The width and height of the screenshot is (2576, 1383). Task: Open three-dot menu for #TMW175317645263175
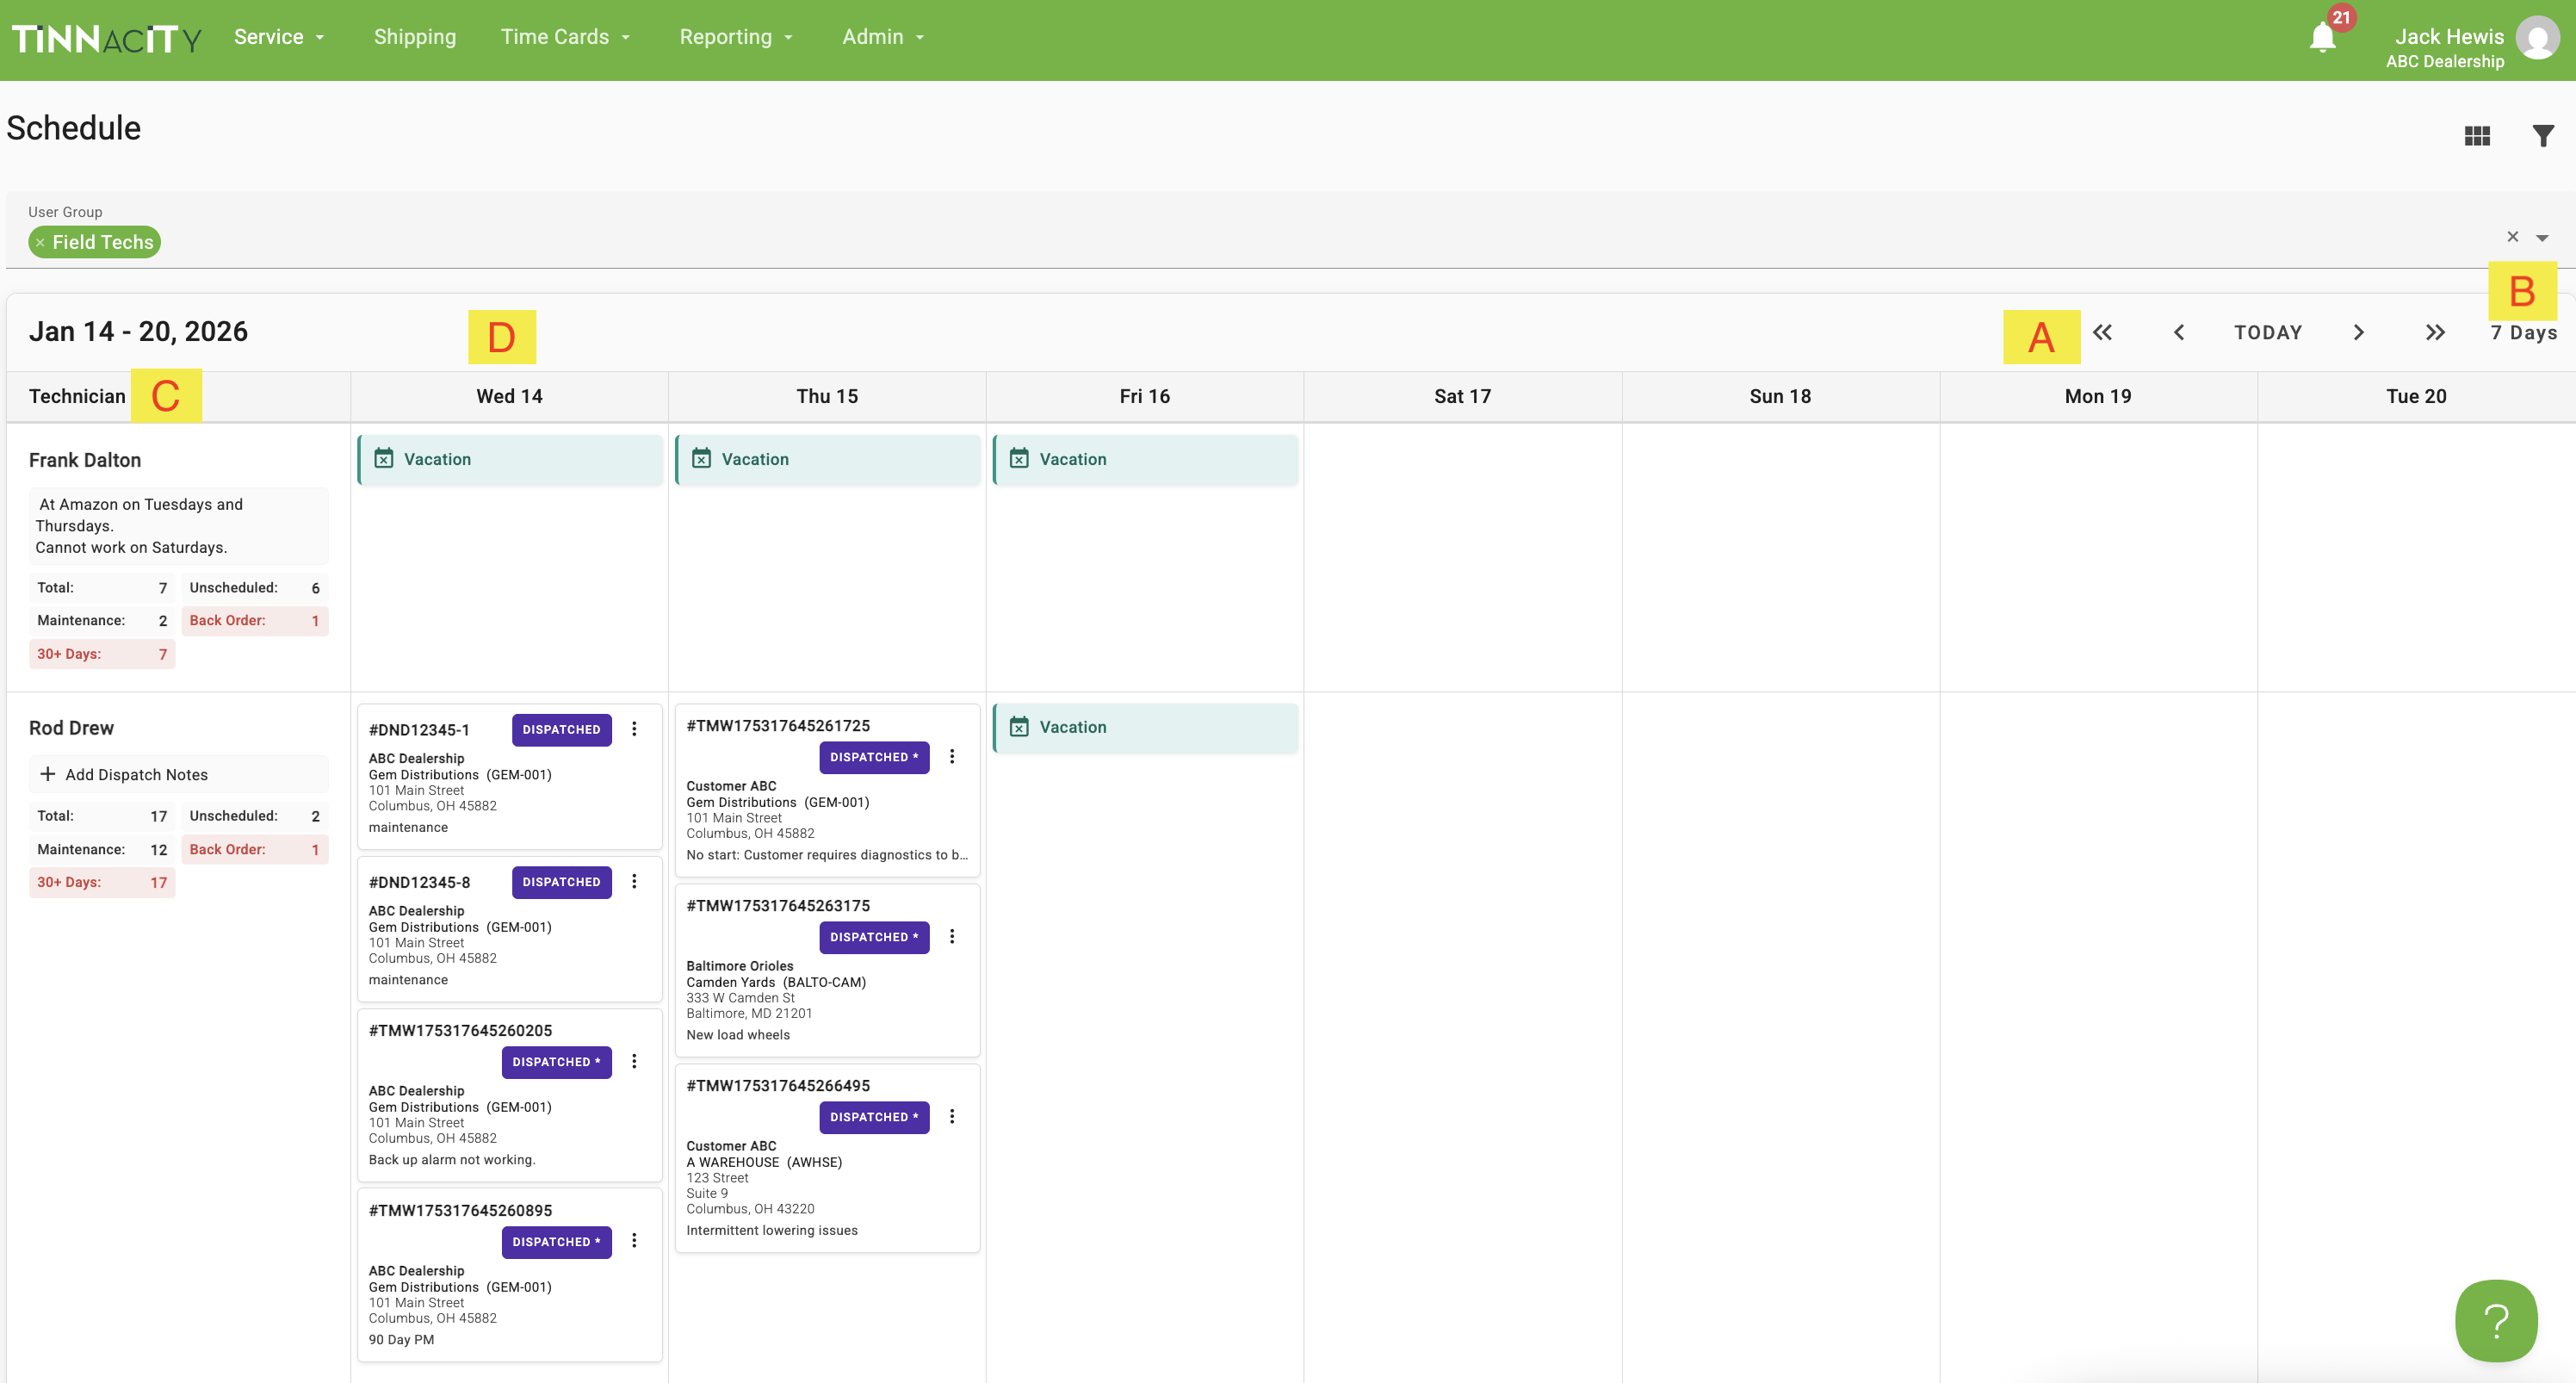(x=952, y=936)
